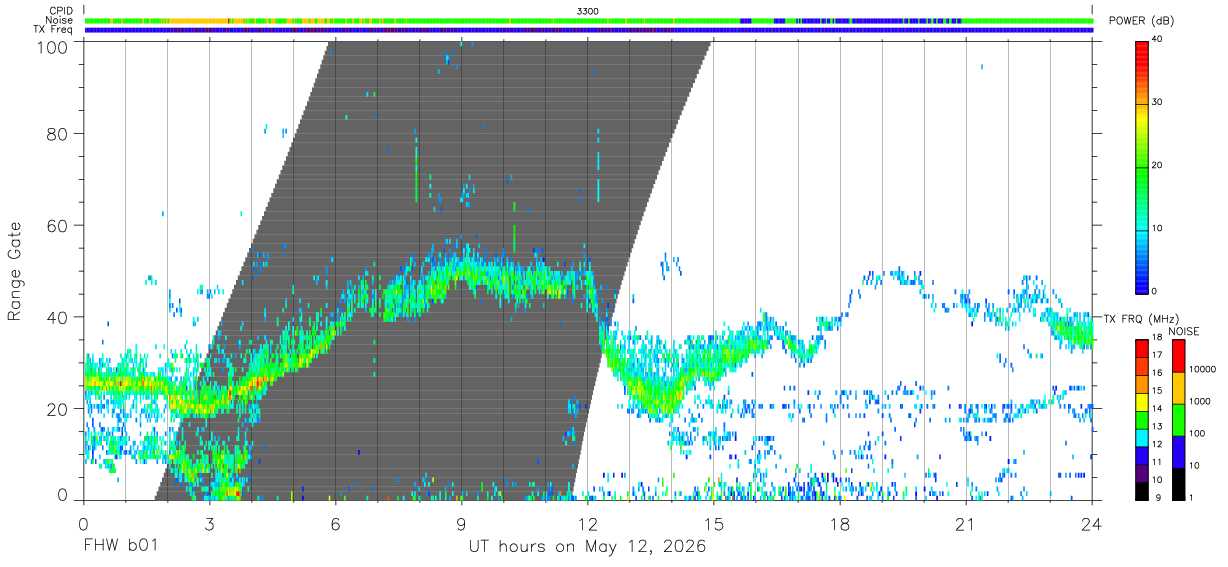Click the Noise row label
Image resolution: width=1228 pixels, height=567 pixels.
(60, 20)
